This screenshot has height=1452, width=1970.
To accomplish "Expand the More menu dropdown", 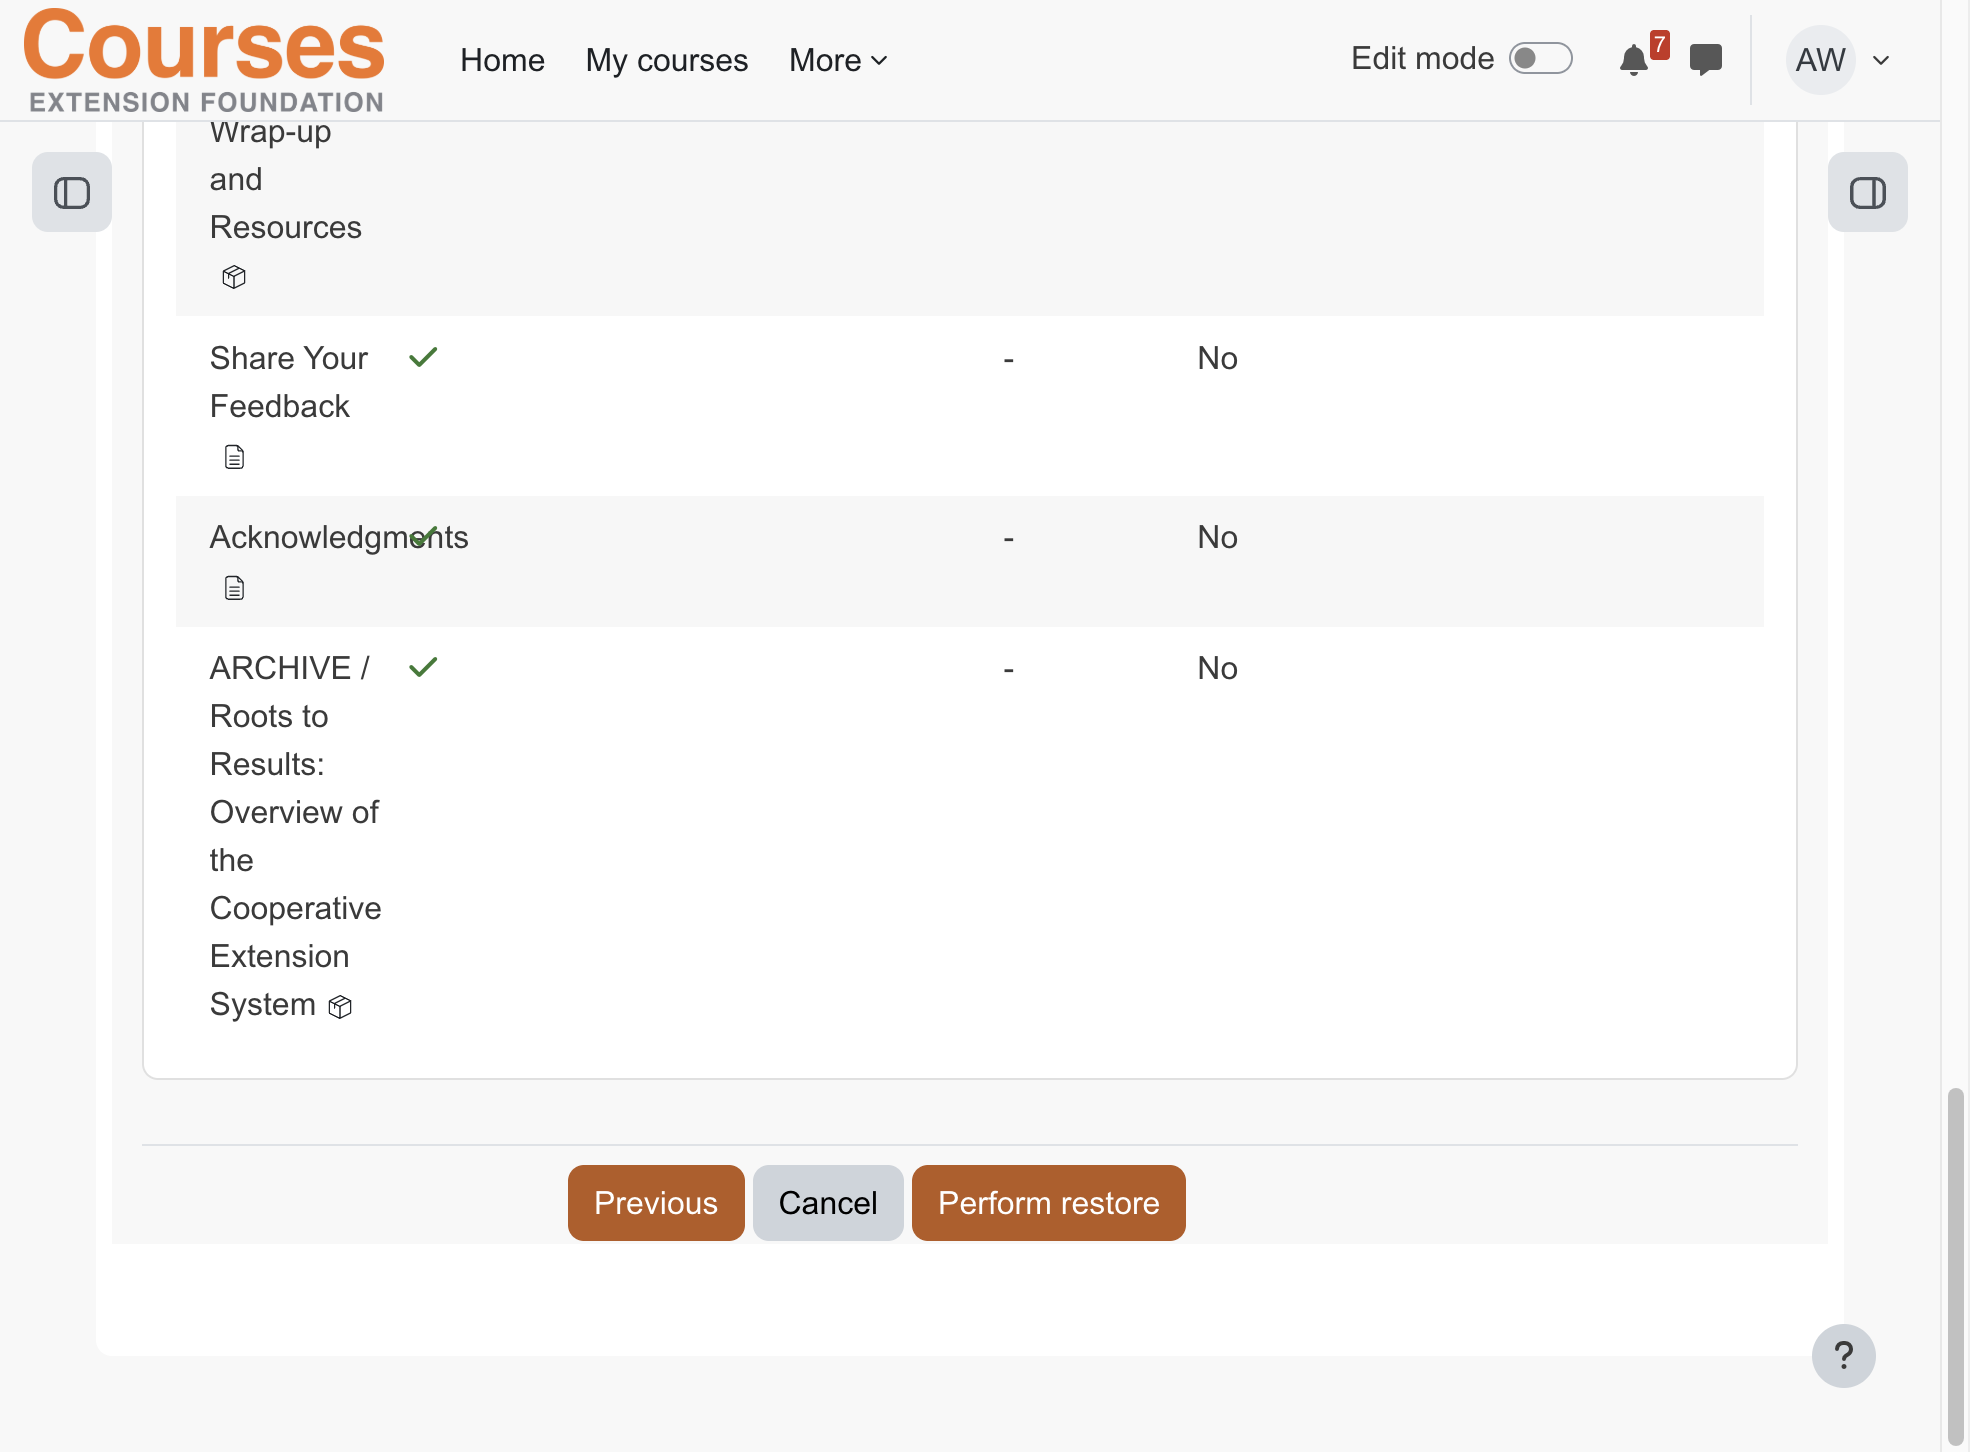I will [x=838, y=60].
